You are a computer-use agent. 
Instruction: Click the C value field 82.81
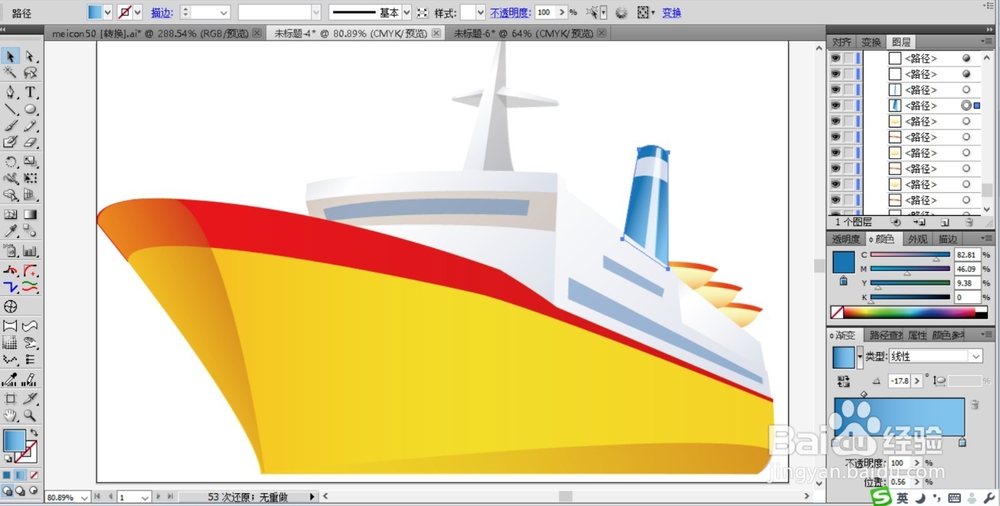point(967,255)
